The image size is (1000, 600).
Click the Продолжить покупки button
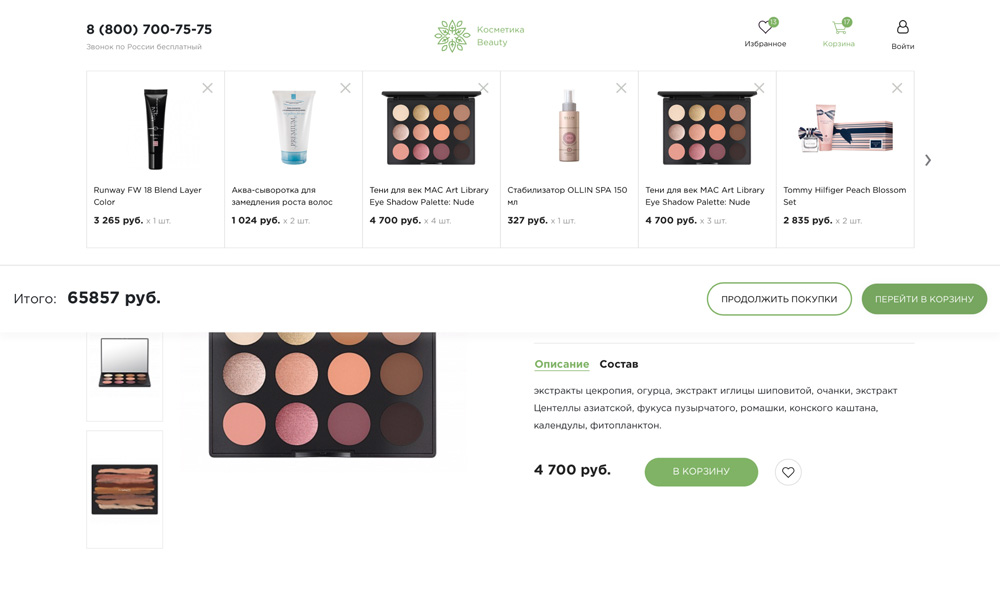click(779, 299)
